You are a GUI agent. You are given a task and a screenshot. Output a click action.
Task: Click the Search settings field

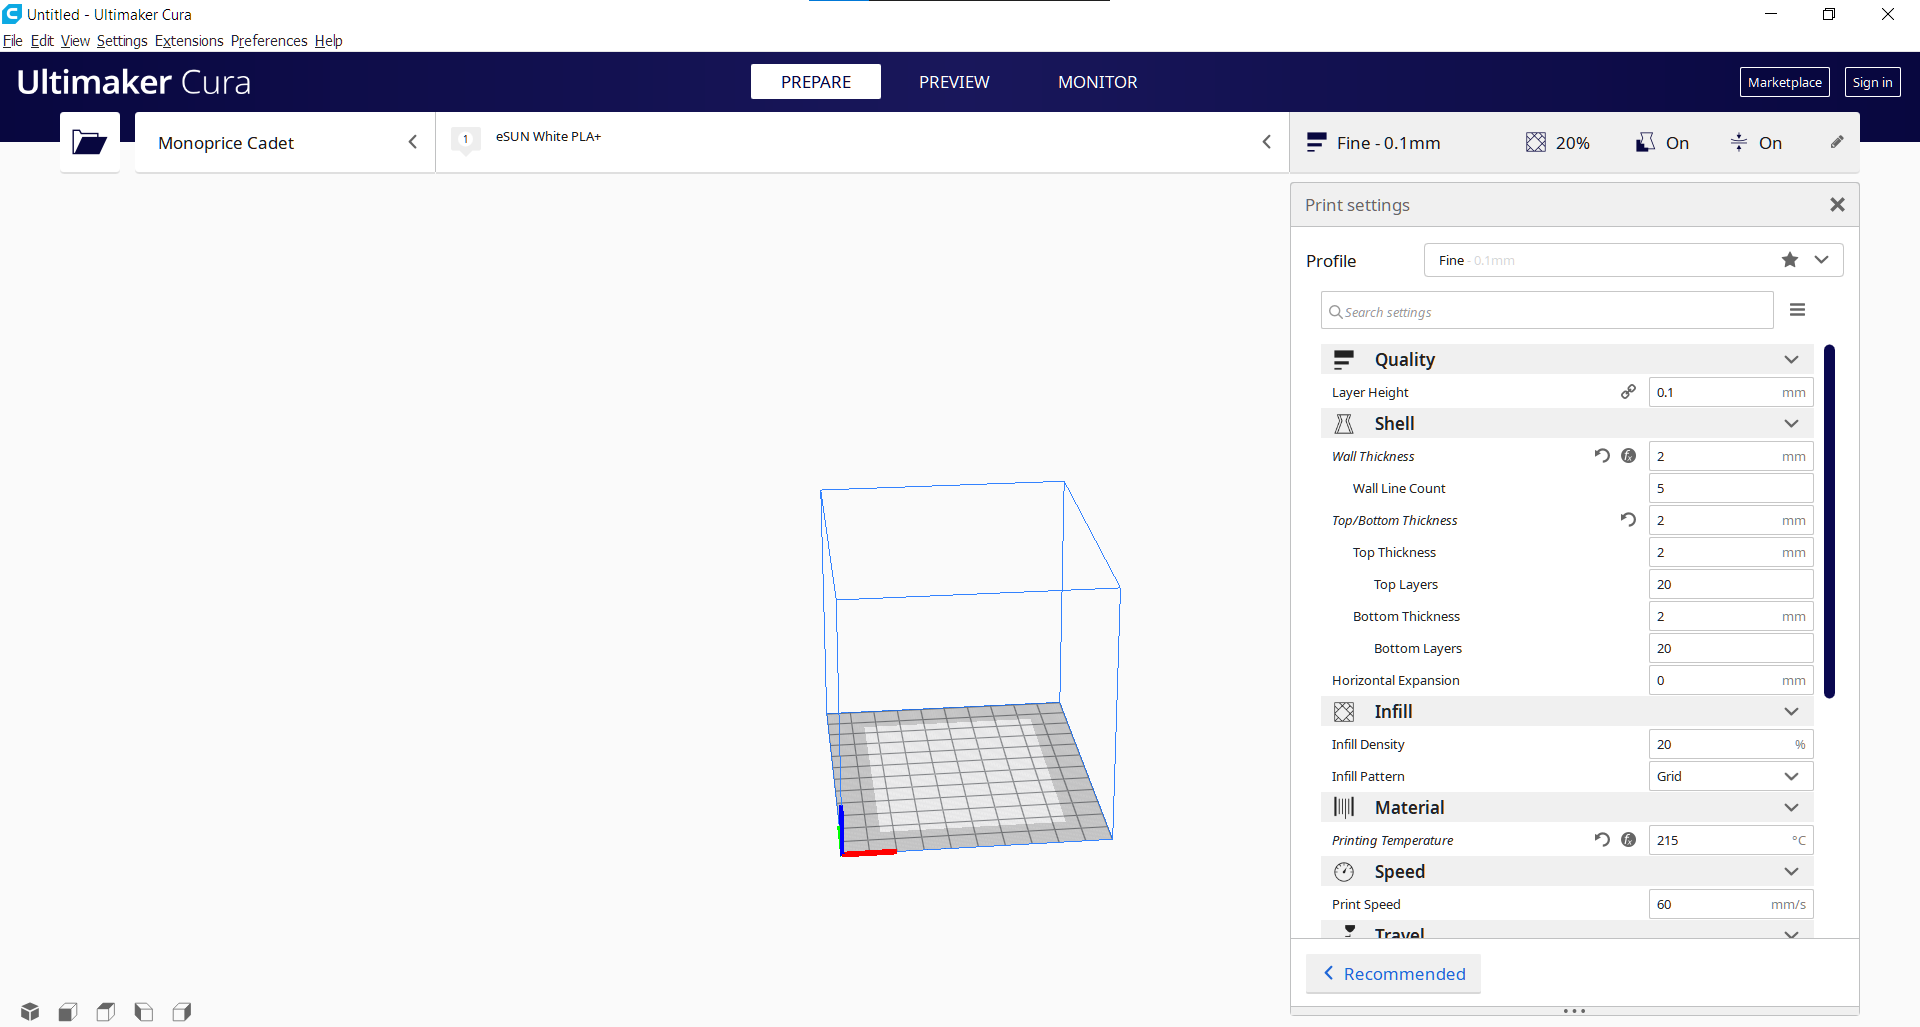pos(1547,311)
